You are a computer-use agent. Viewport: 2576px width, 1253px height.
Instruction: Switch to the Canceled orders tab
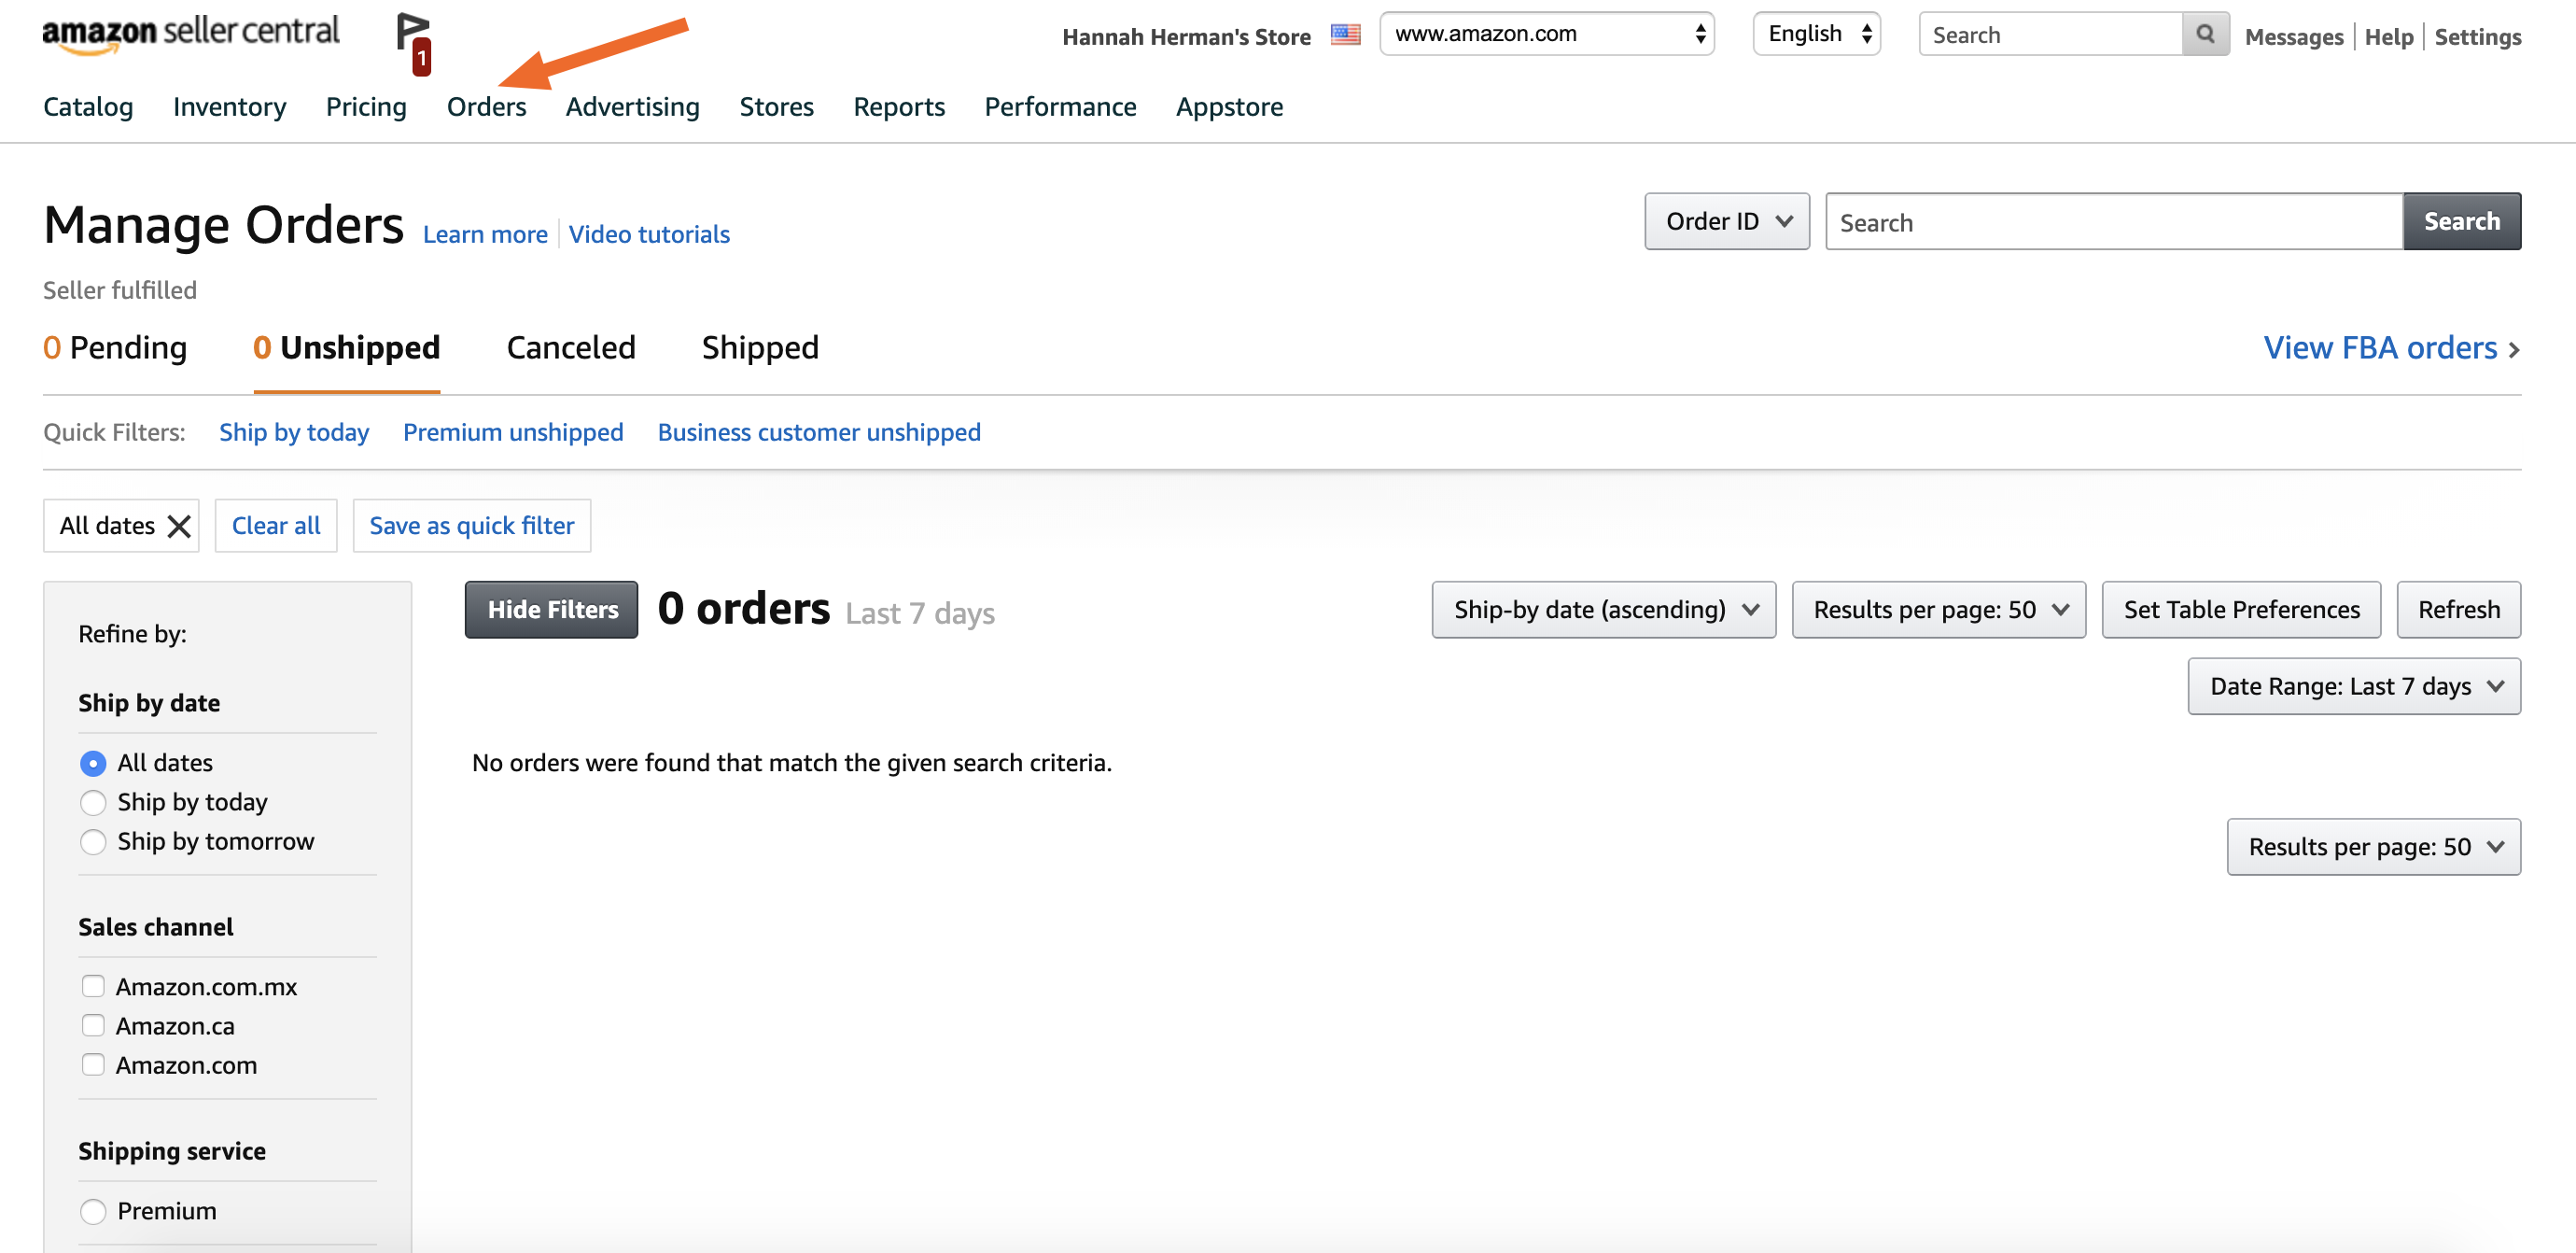coord(571,348)
